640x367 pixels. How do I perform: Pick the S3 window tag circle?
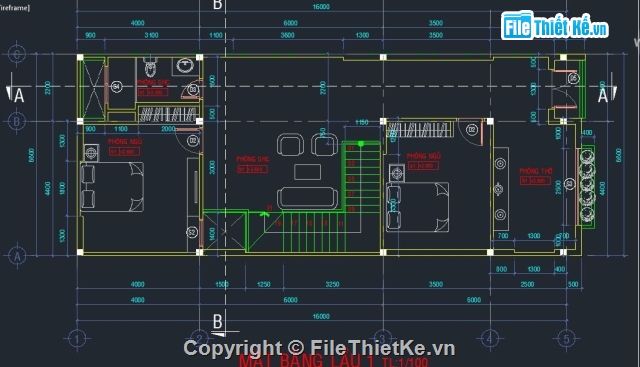tap(569, 183)
